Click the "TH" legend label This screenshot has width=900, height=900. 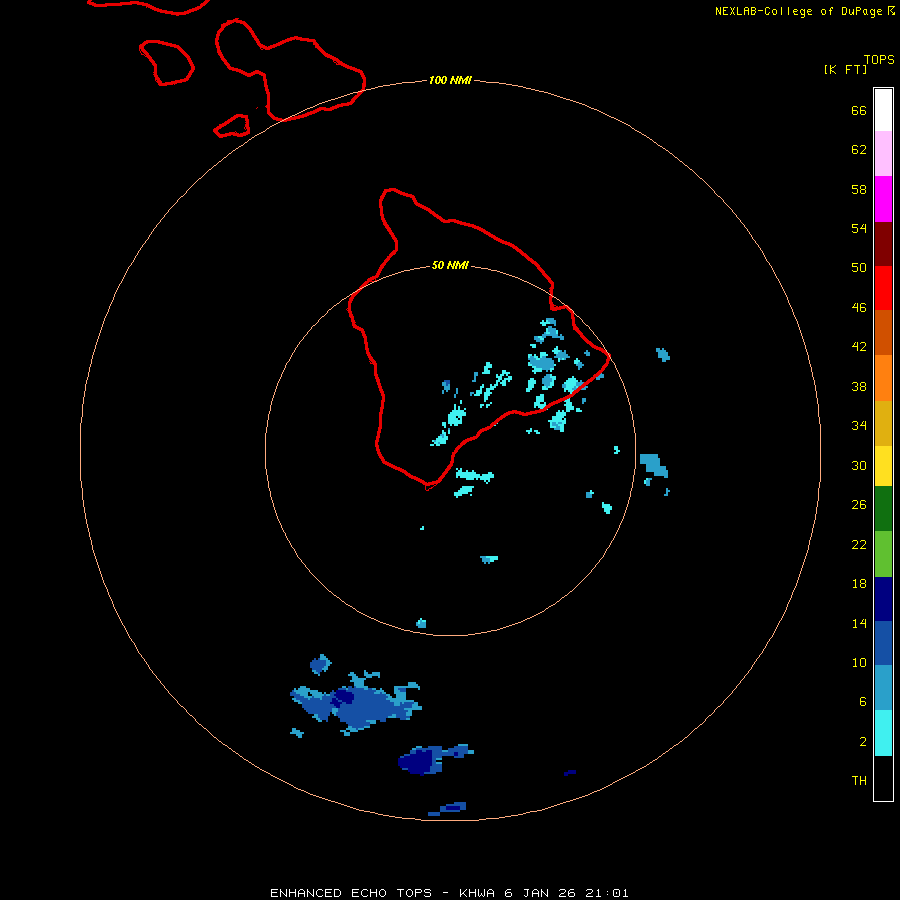pos(859,781)
